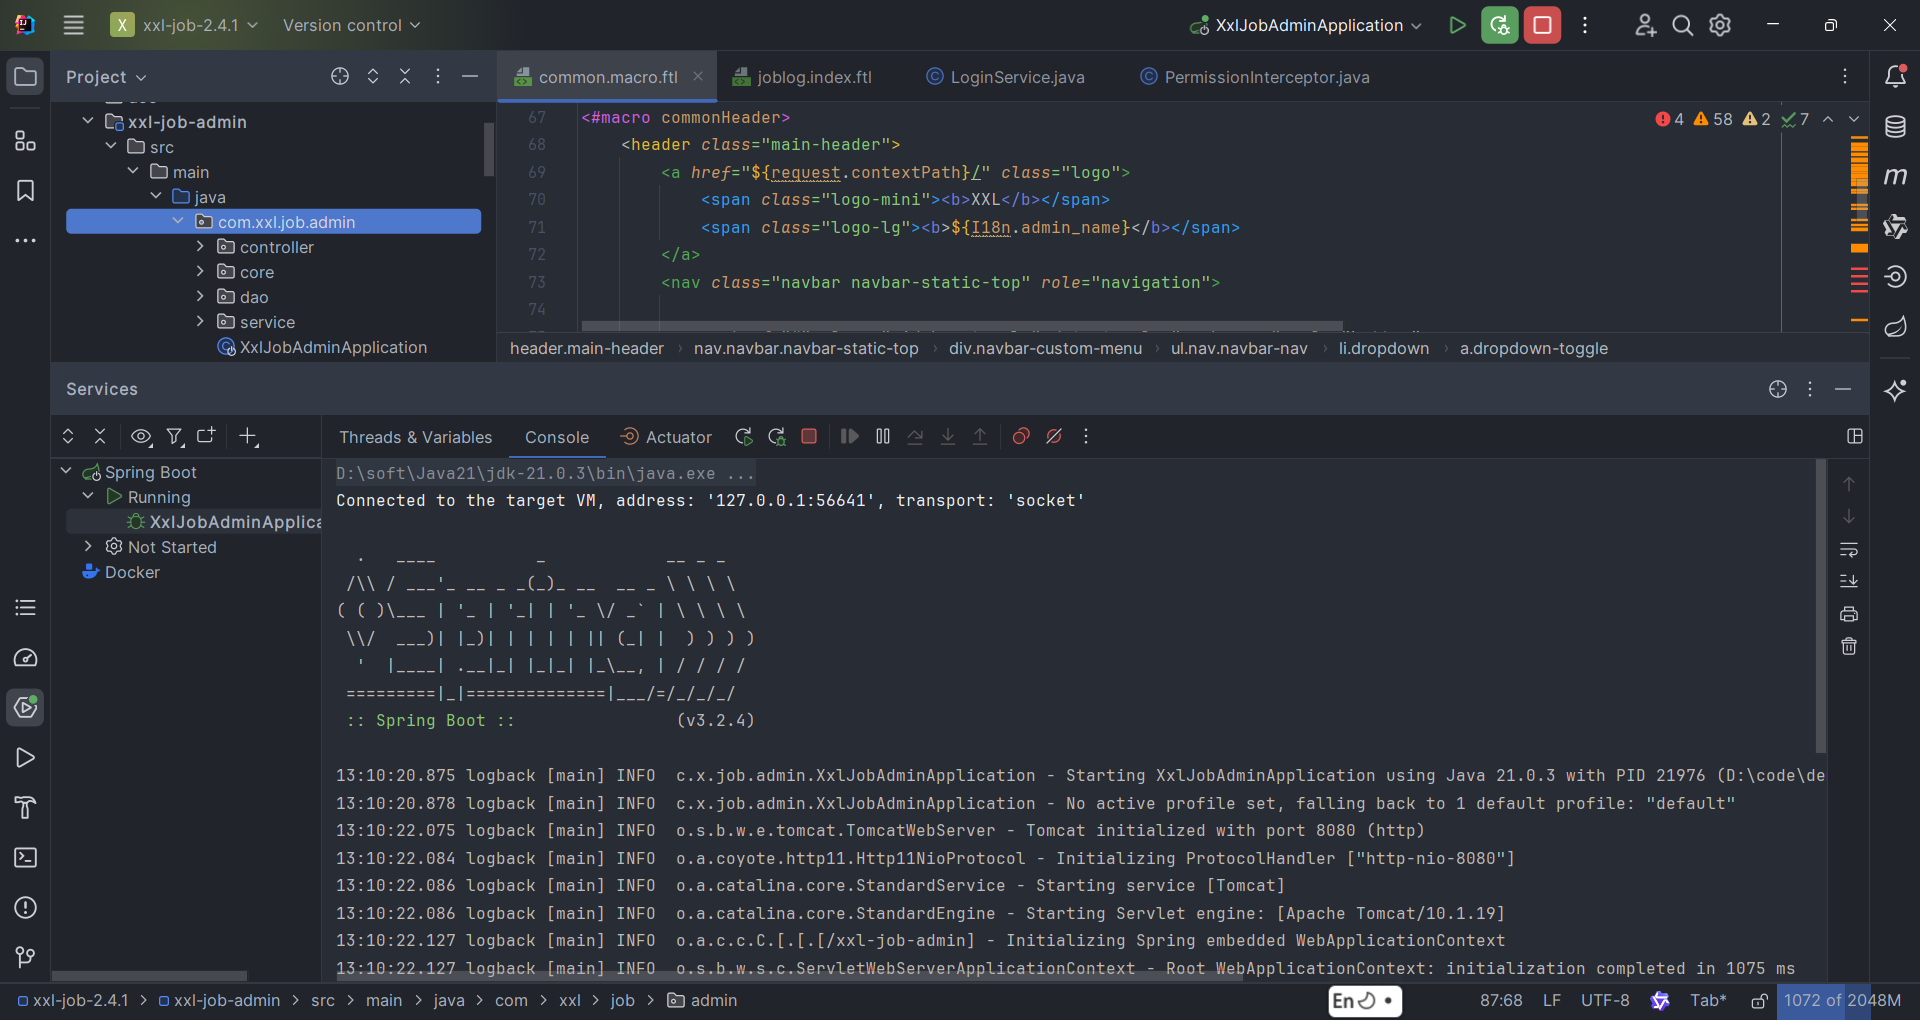Open Actuator tab
This screenshot has width=1920, height=1020.
(666, 437)
